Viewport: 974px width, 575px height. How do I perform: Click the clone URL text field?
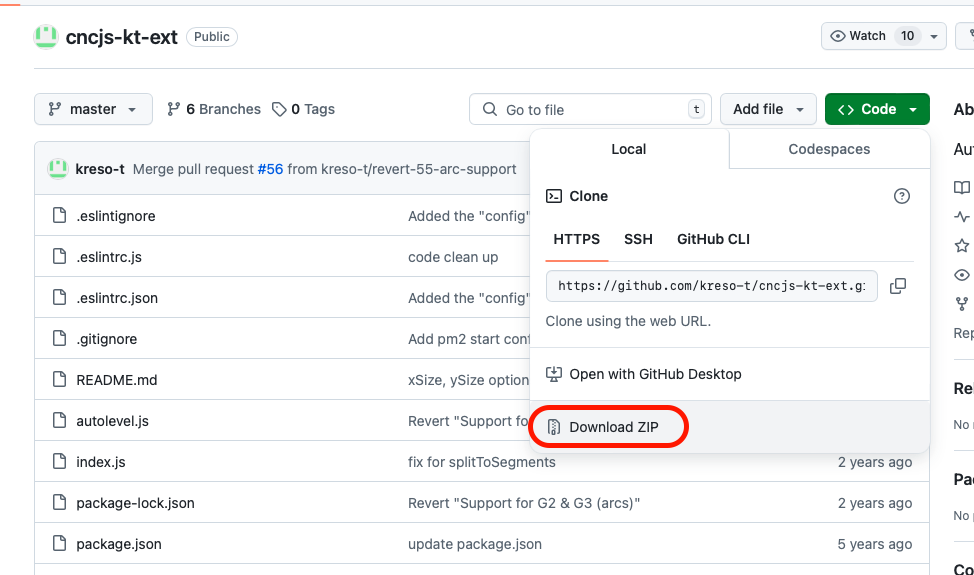[711, 286]
